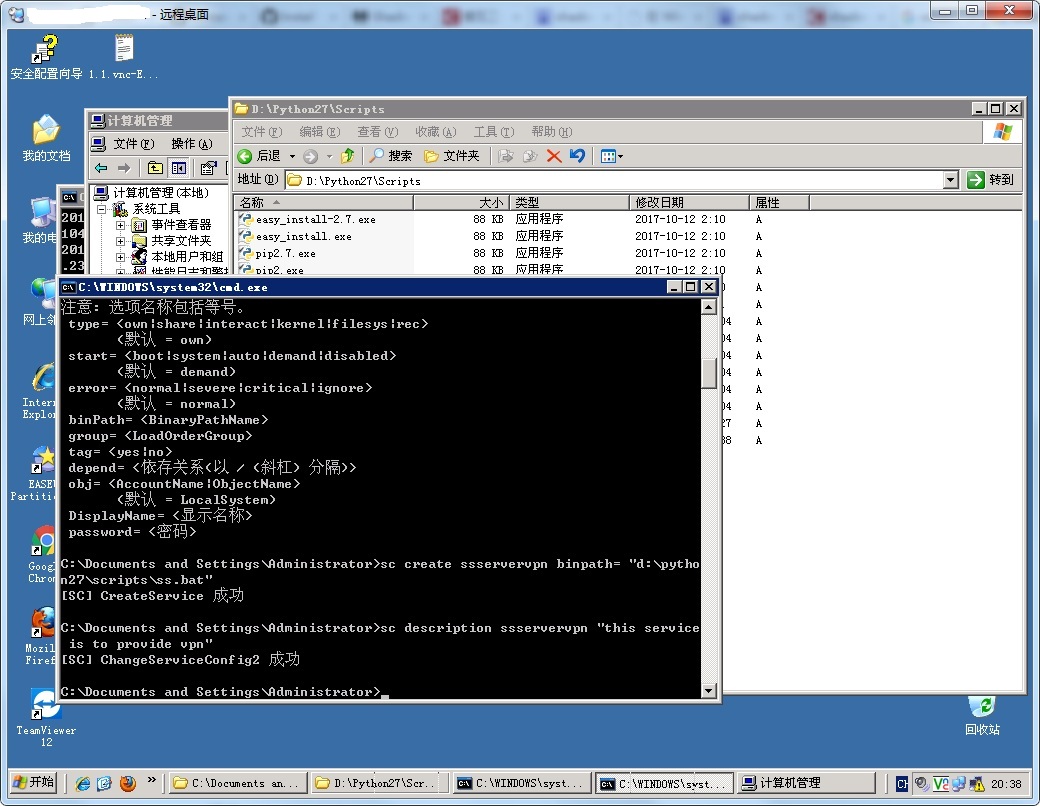1040x806 pixels.
Task: Click the back arrow in 计算机管理 toolbar
Action: tap(101, 168)
